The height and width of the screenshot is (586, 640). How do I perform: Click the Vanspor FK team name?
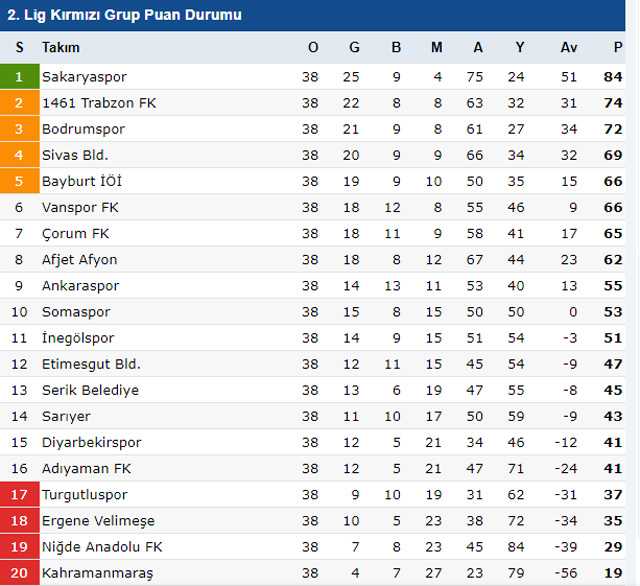pos(81,207)
